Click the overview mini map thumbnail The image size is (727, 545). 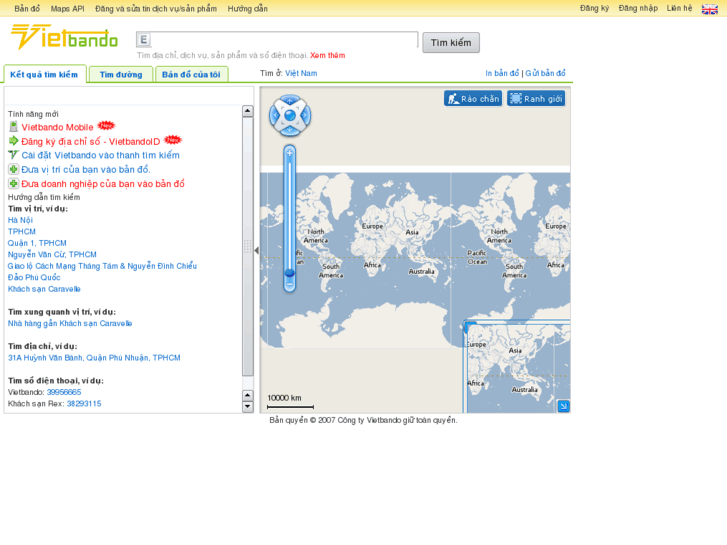pyautogui.click(x=517, y=366)
